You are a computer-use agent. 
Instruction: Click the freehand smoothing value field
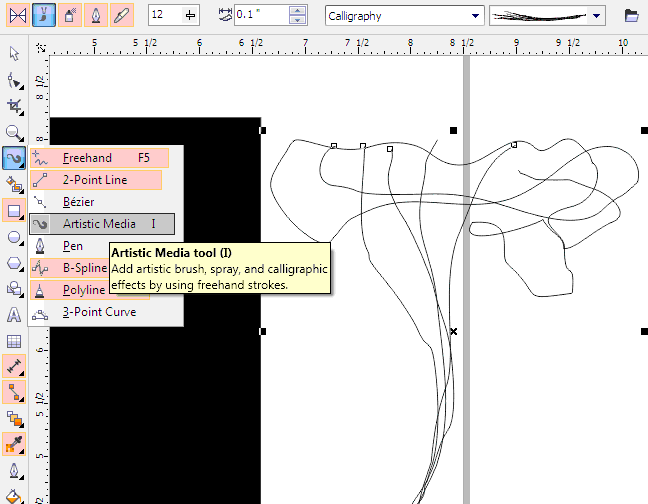click(164, 16)
